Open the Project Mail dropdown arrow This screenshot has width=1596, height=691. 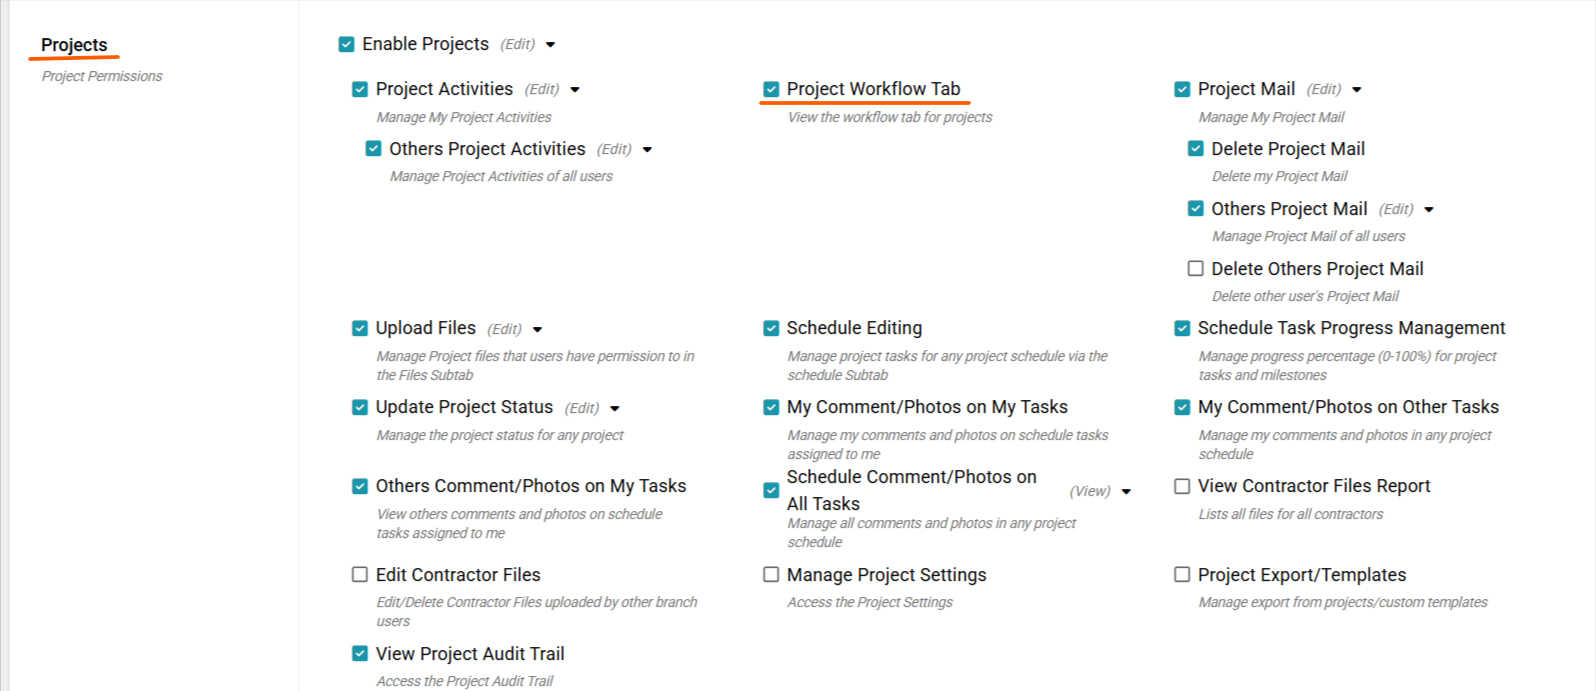(1357, 90)
